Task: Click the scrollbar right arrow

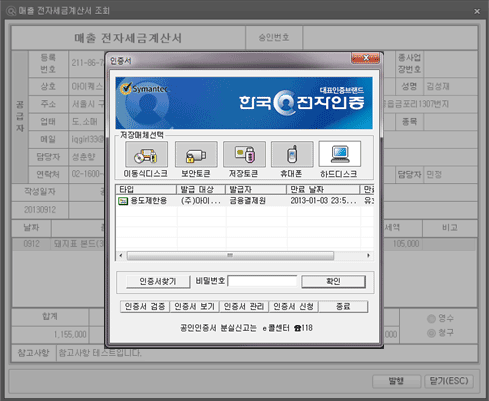Action: 368,256
